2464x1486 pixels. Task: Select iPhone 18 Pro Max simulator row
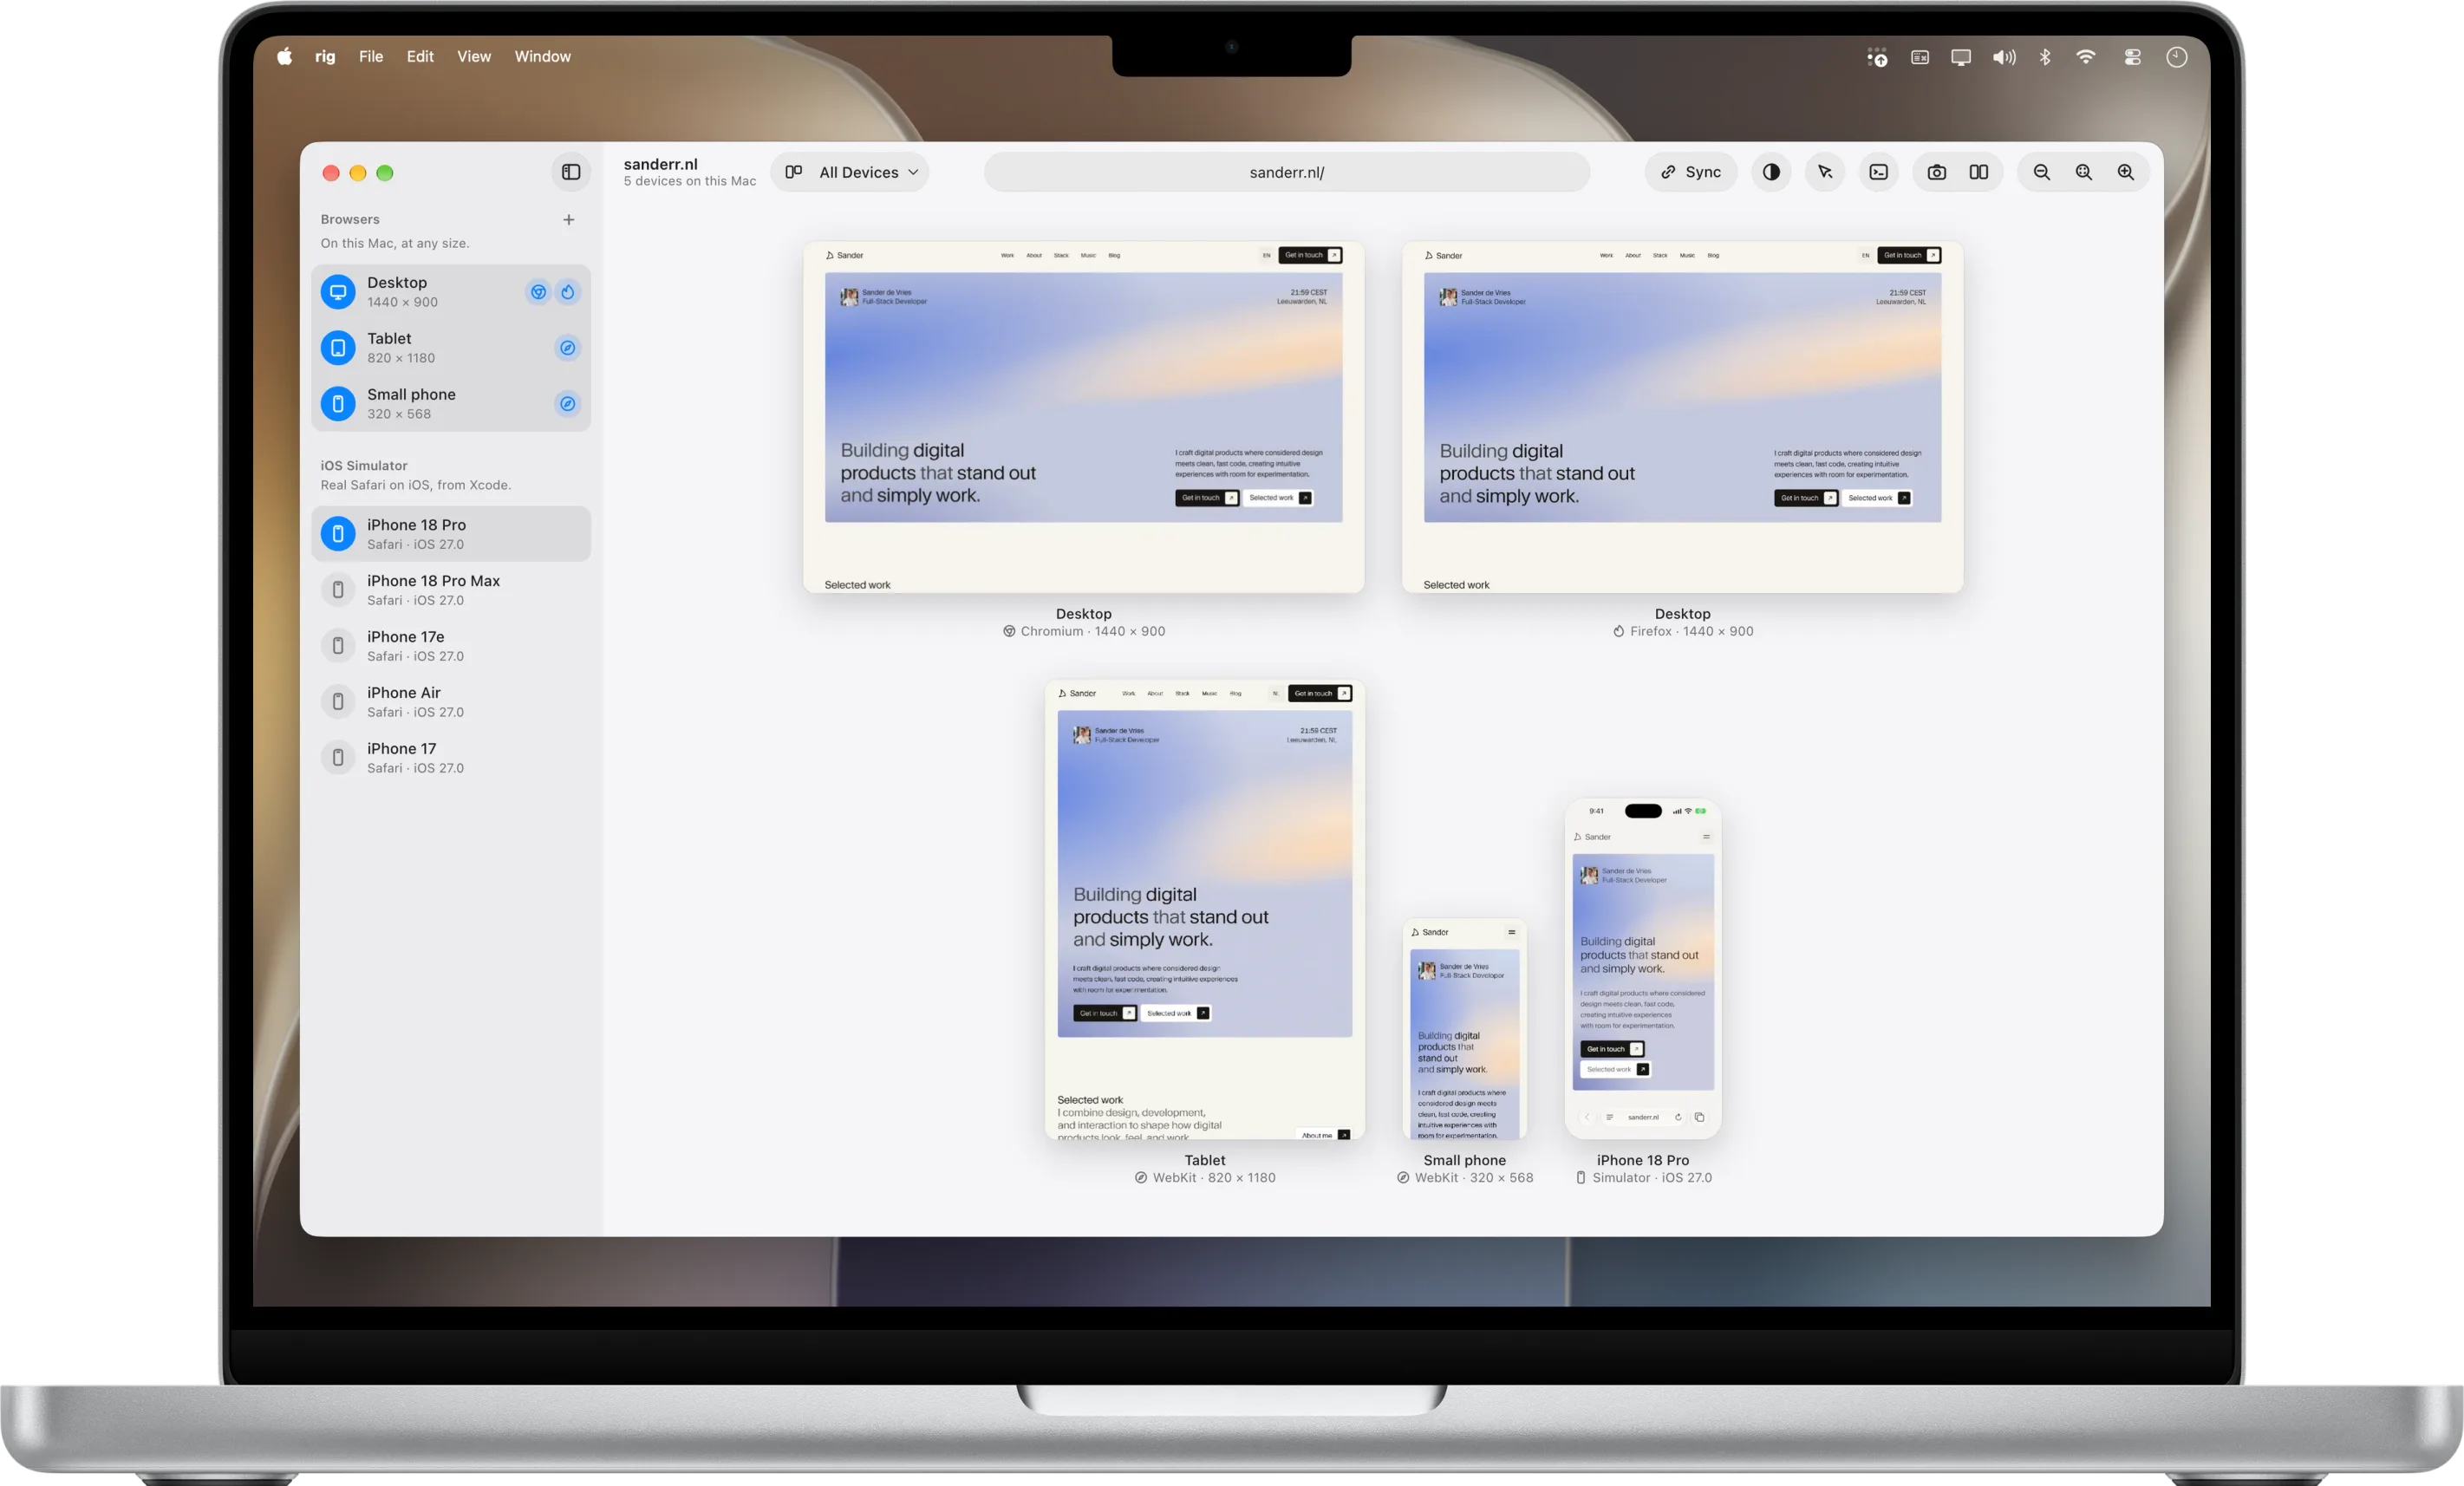(451, 590)
